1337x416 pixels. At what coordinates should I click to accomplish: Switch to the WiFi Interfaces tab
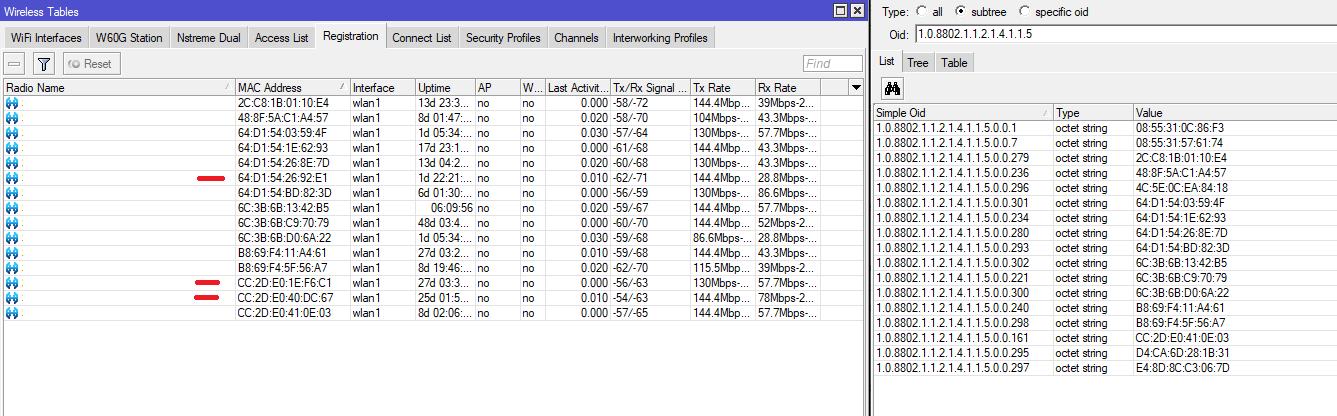click(x=46, y=38)
